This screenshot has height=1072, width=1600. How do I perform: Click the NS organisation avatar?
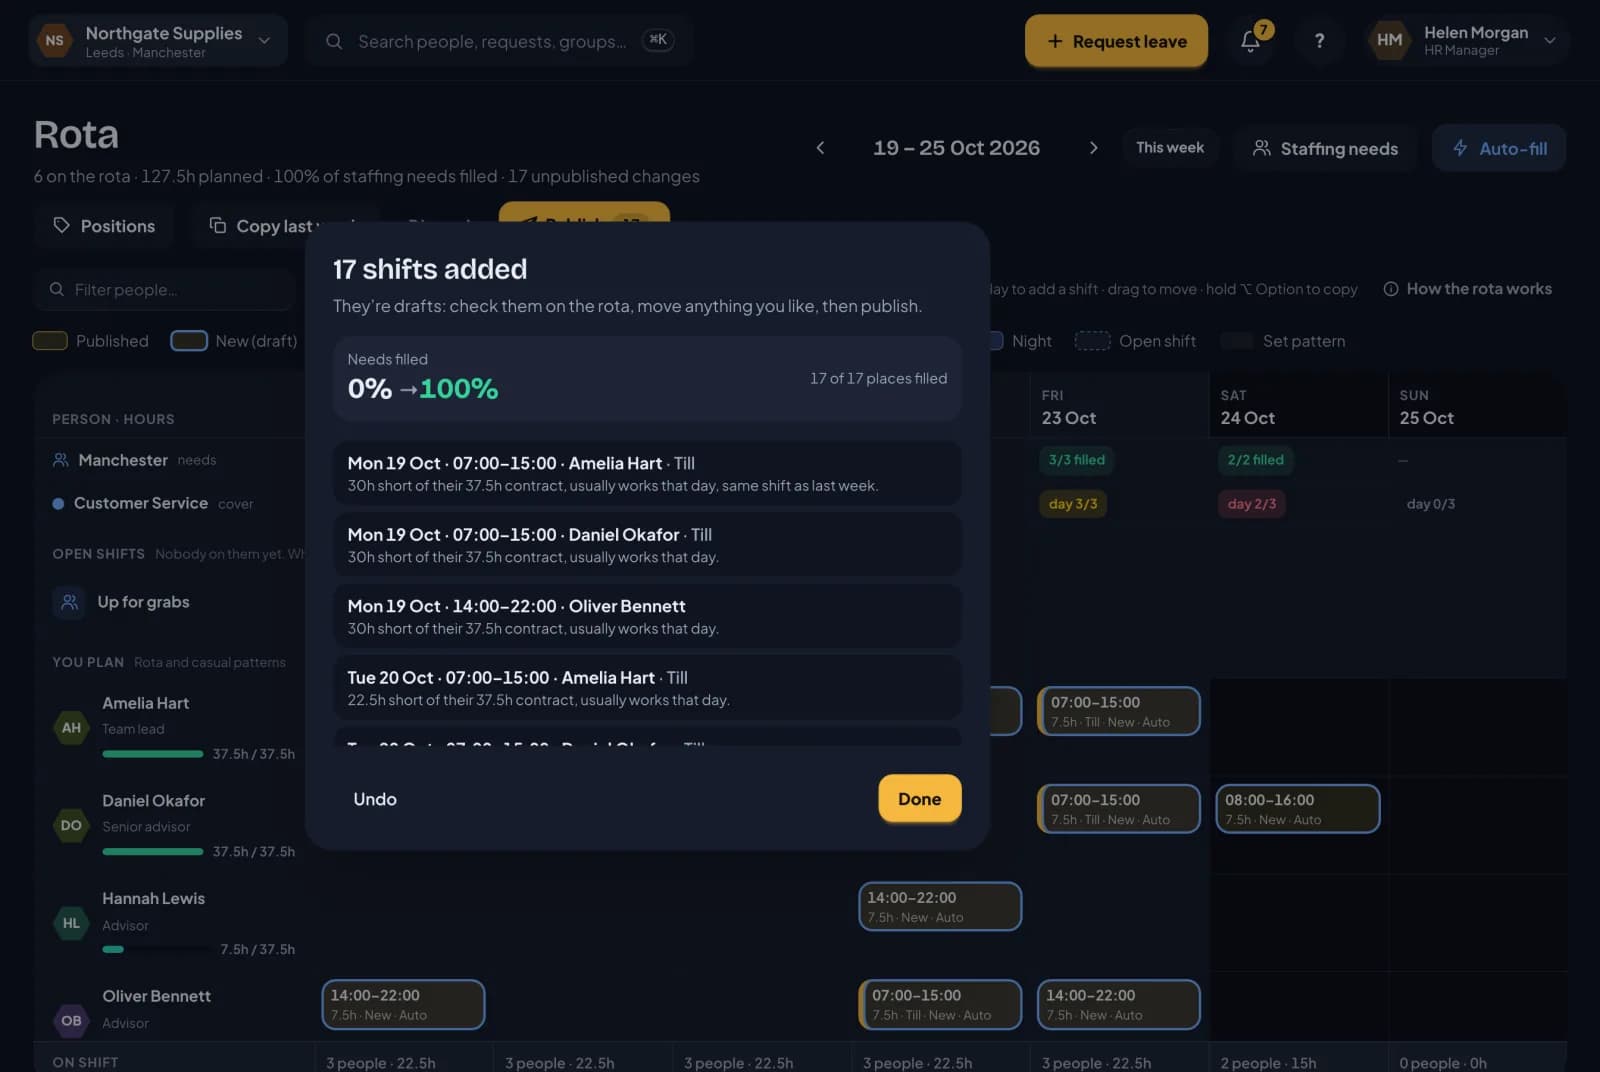pyautogui.click(x=54, y=41)
